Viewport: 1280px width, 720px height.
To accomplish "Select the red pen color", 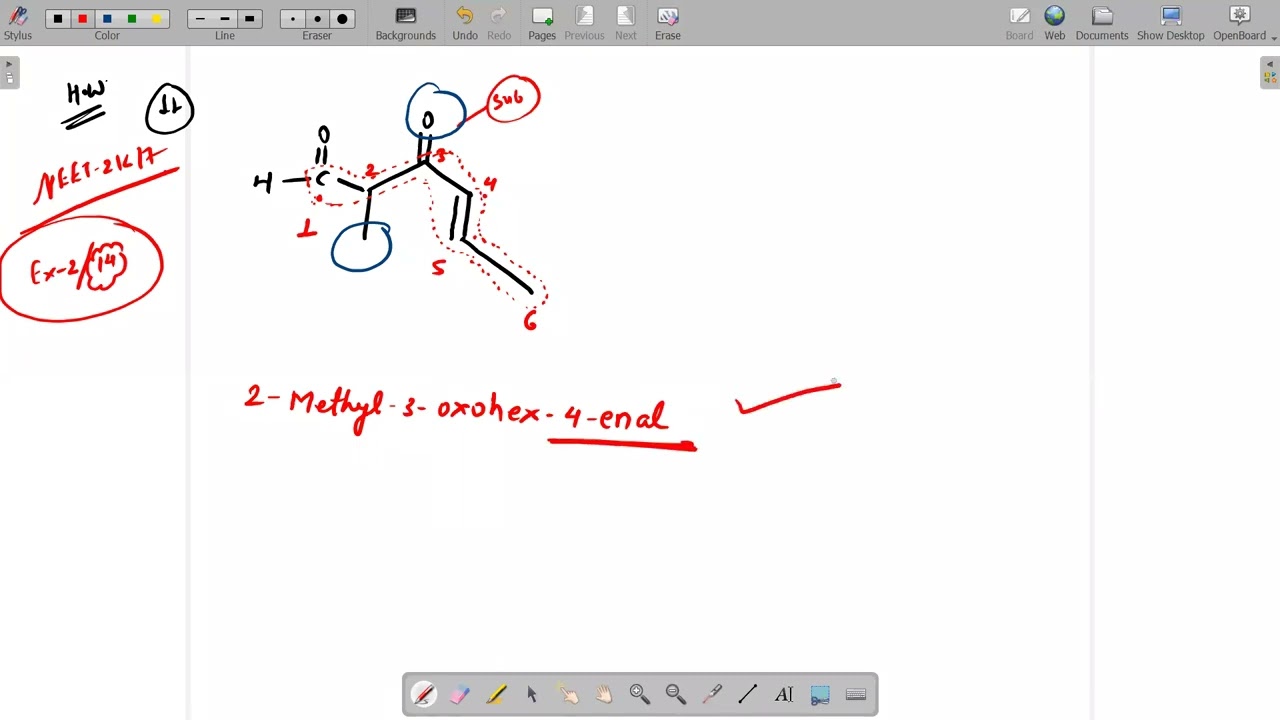I will tap(83, 19).
